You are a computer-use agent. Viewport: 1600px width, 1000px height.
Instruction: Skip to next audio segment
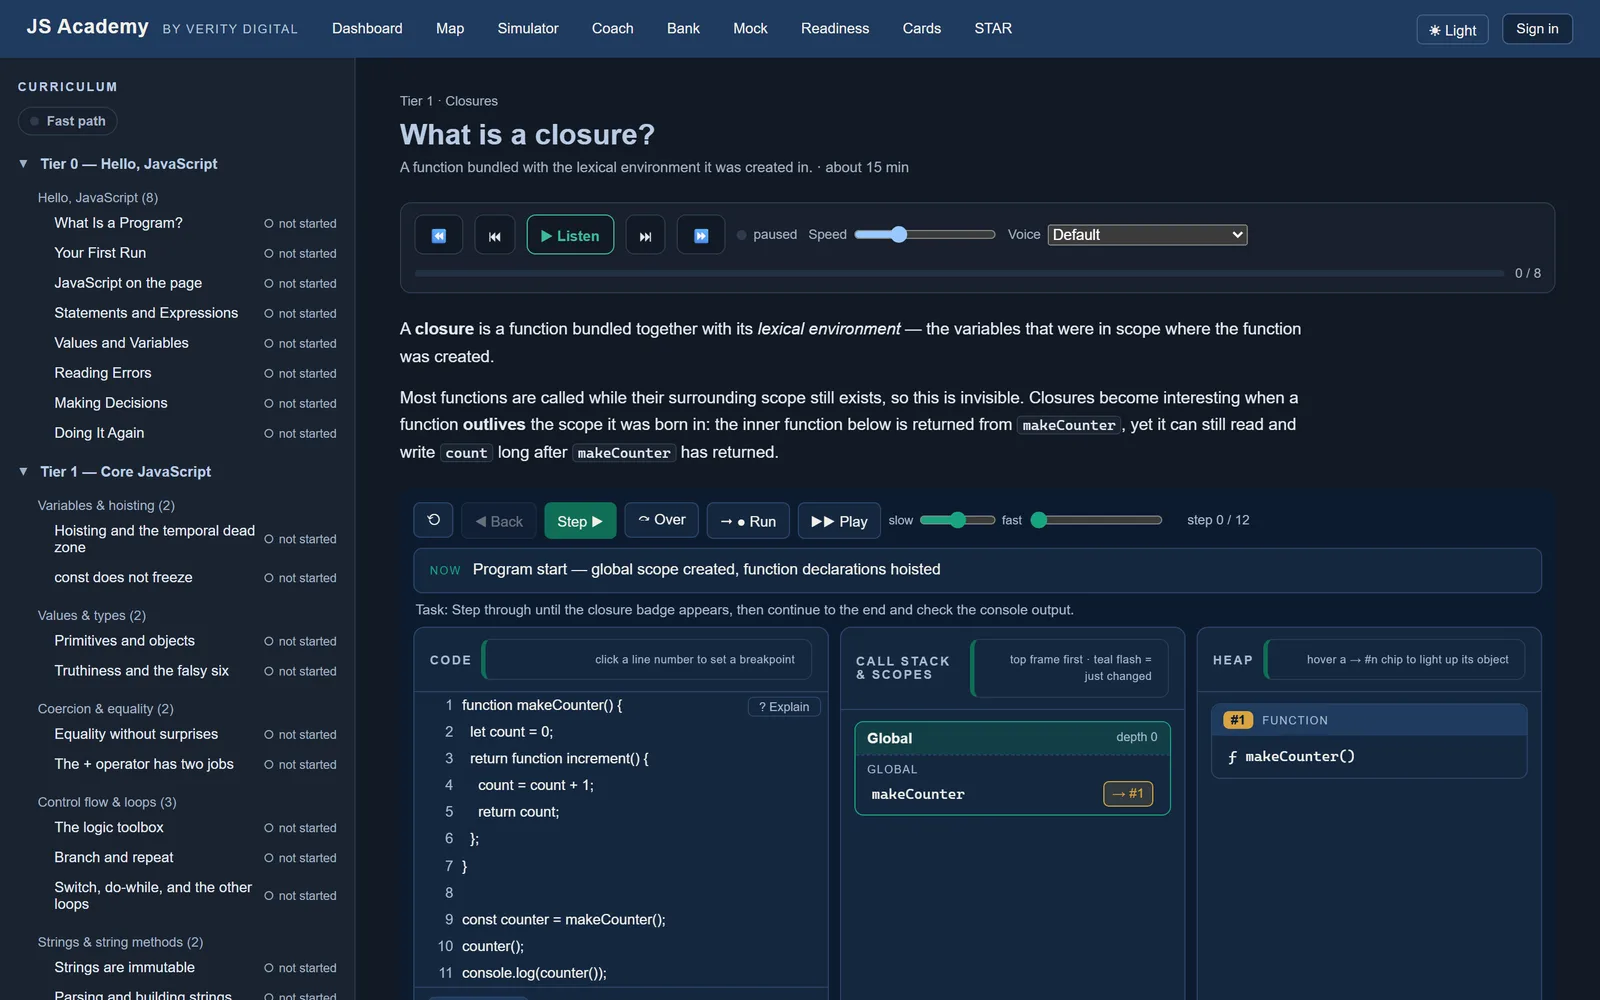point(645,235)
